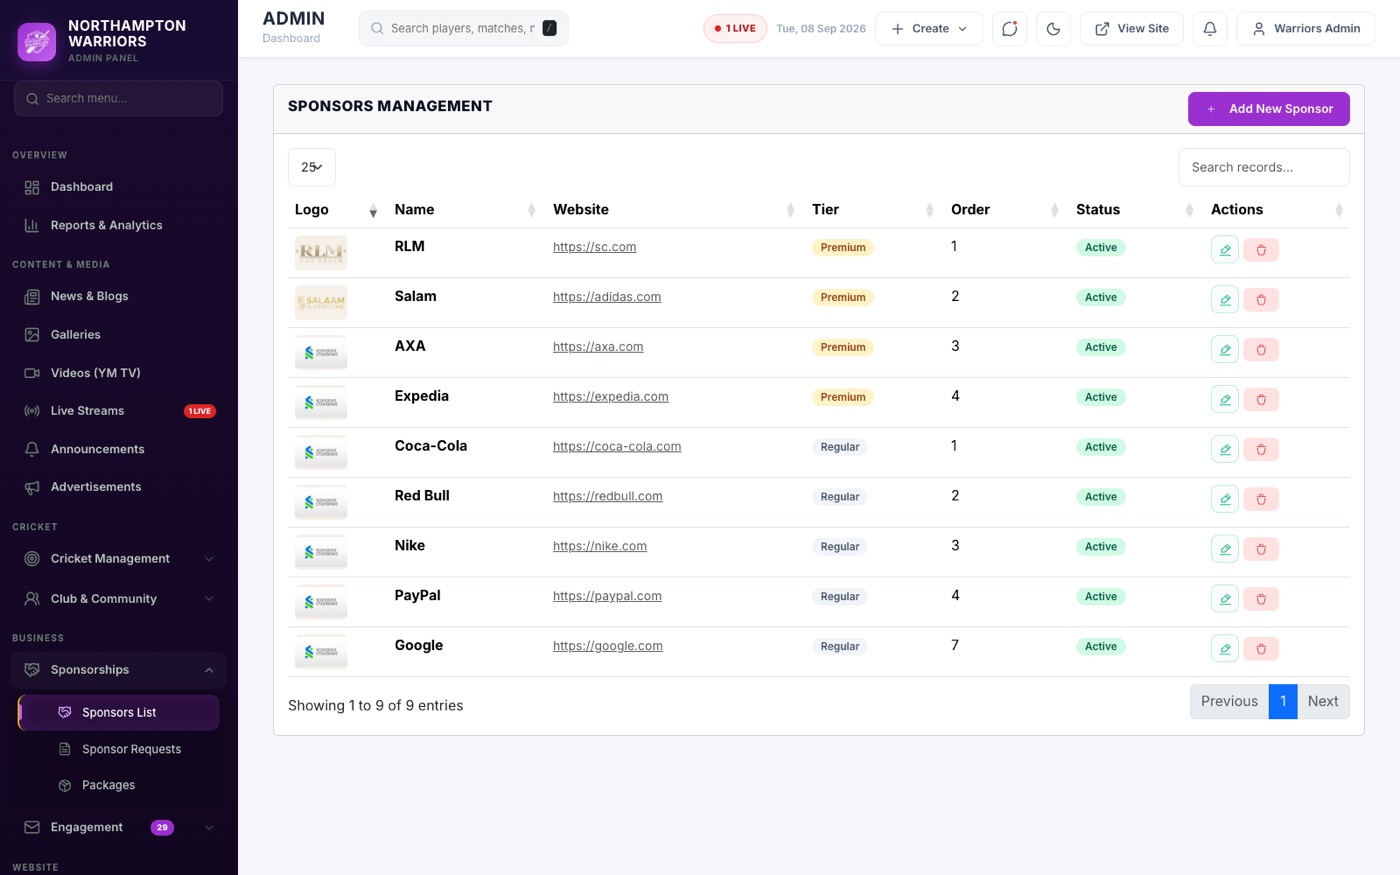Delete the RLM sponsor
The height and width of the screenshot is (875, 1400).
(1261, 250)
